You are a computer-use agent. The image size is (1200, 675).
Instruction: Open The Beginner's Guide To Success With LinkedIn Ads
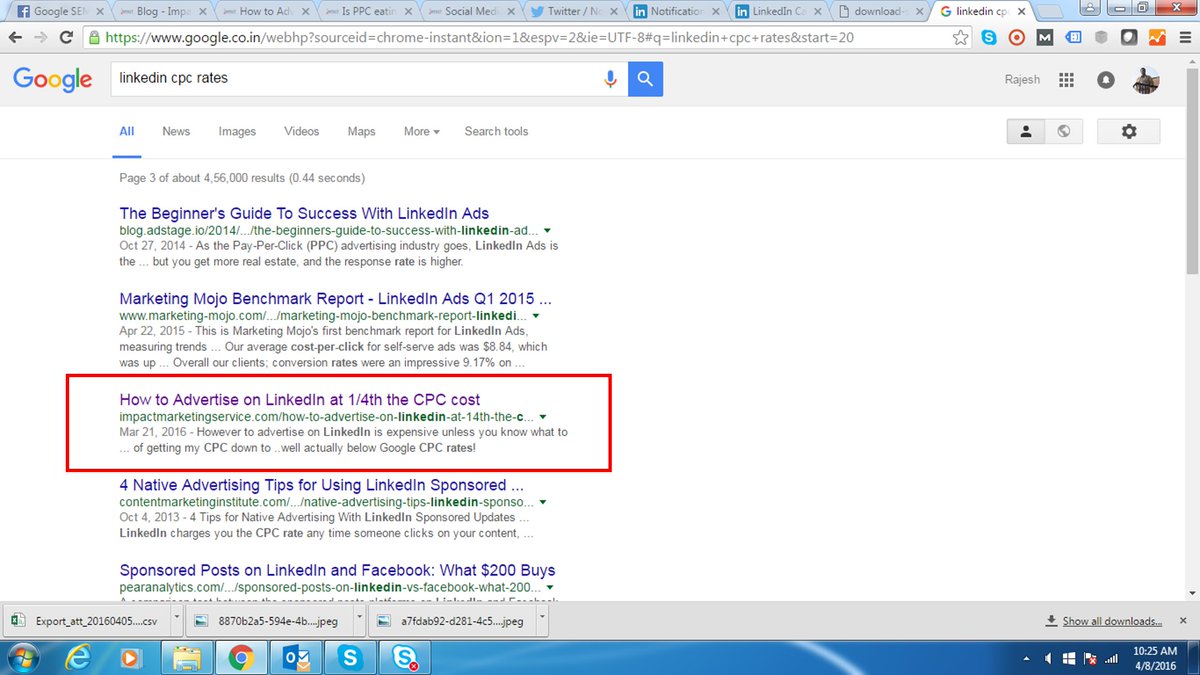click(304, 213)
